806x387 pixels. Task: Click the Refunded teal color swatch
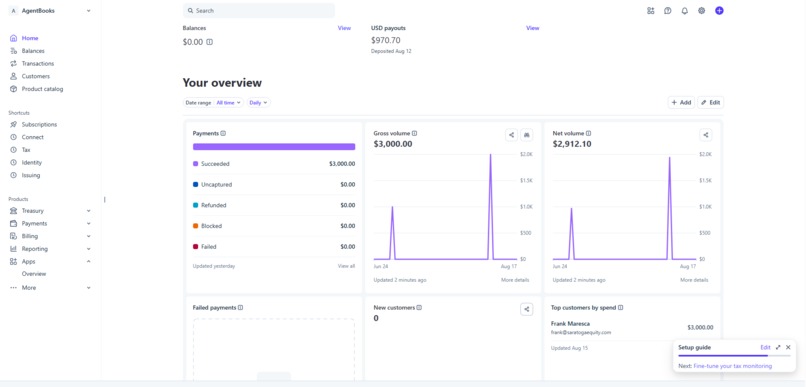coord(196,206)
